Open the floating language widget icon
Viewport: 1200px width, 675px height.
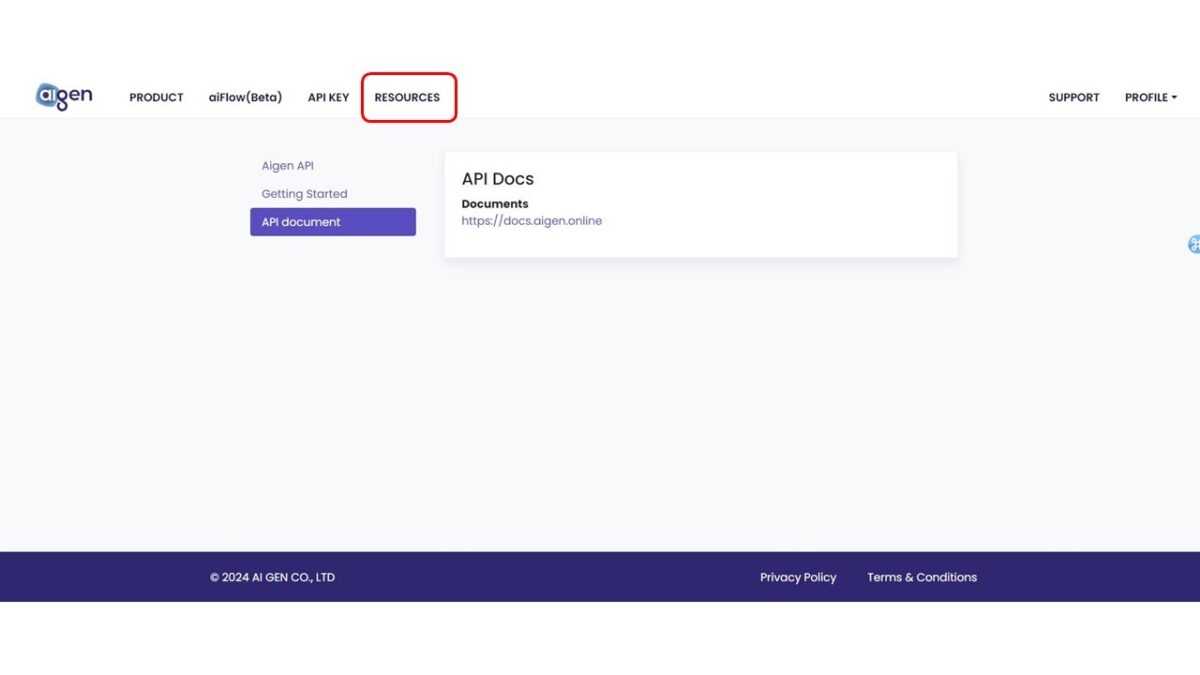1193,244
